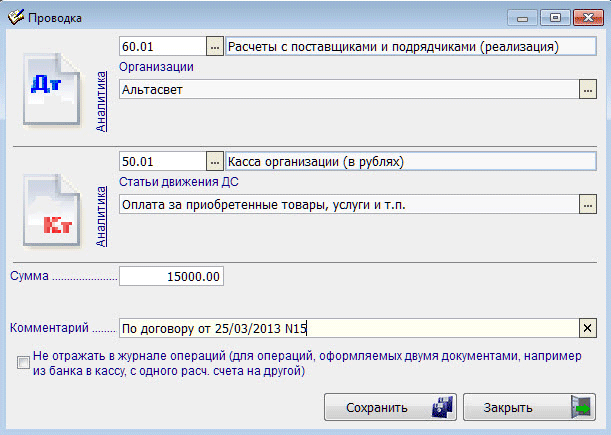Clear the Комментарий field with X button
This screenshot has height=435, width=611.
[588, 328]
